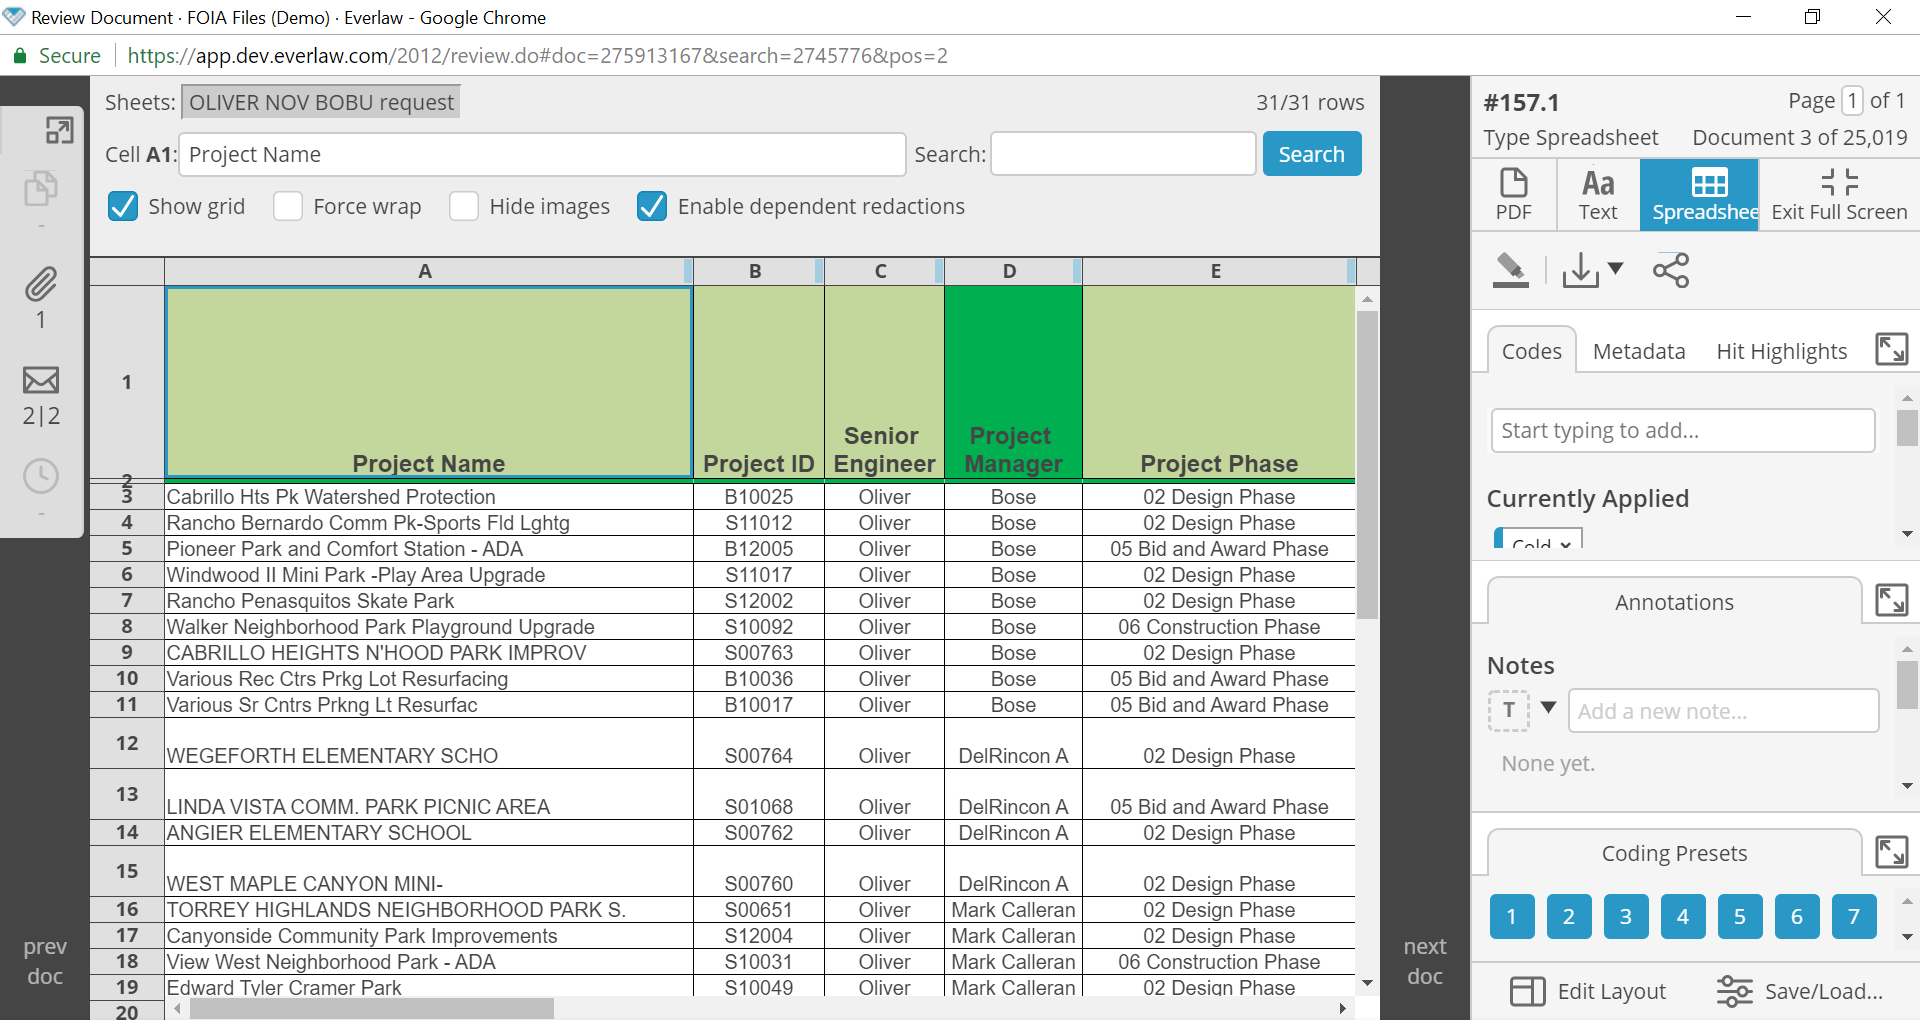
Task: Enable the Force wrap option
Action: (x=288, y=206)
